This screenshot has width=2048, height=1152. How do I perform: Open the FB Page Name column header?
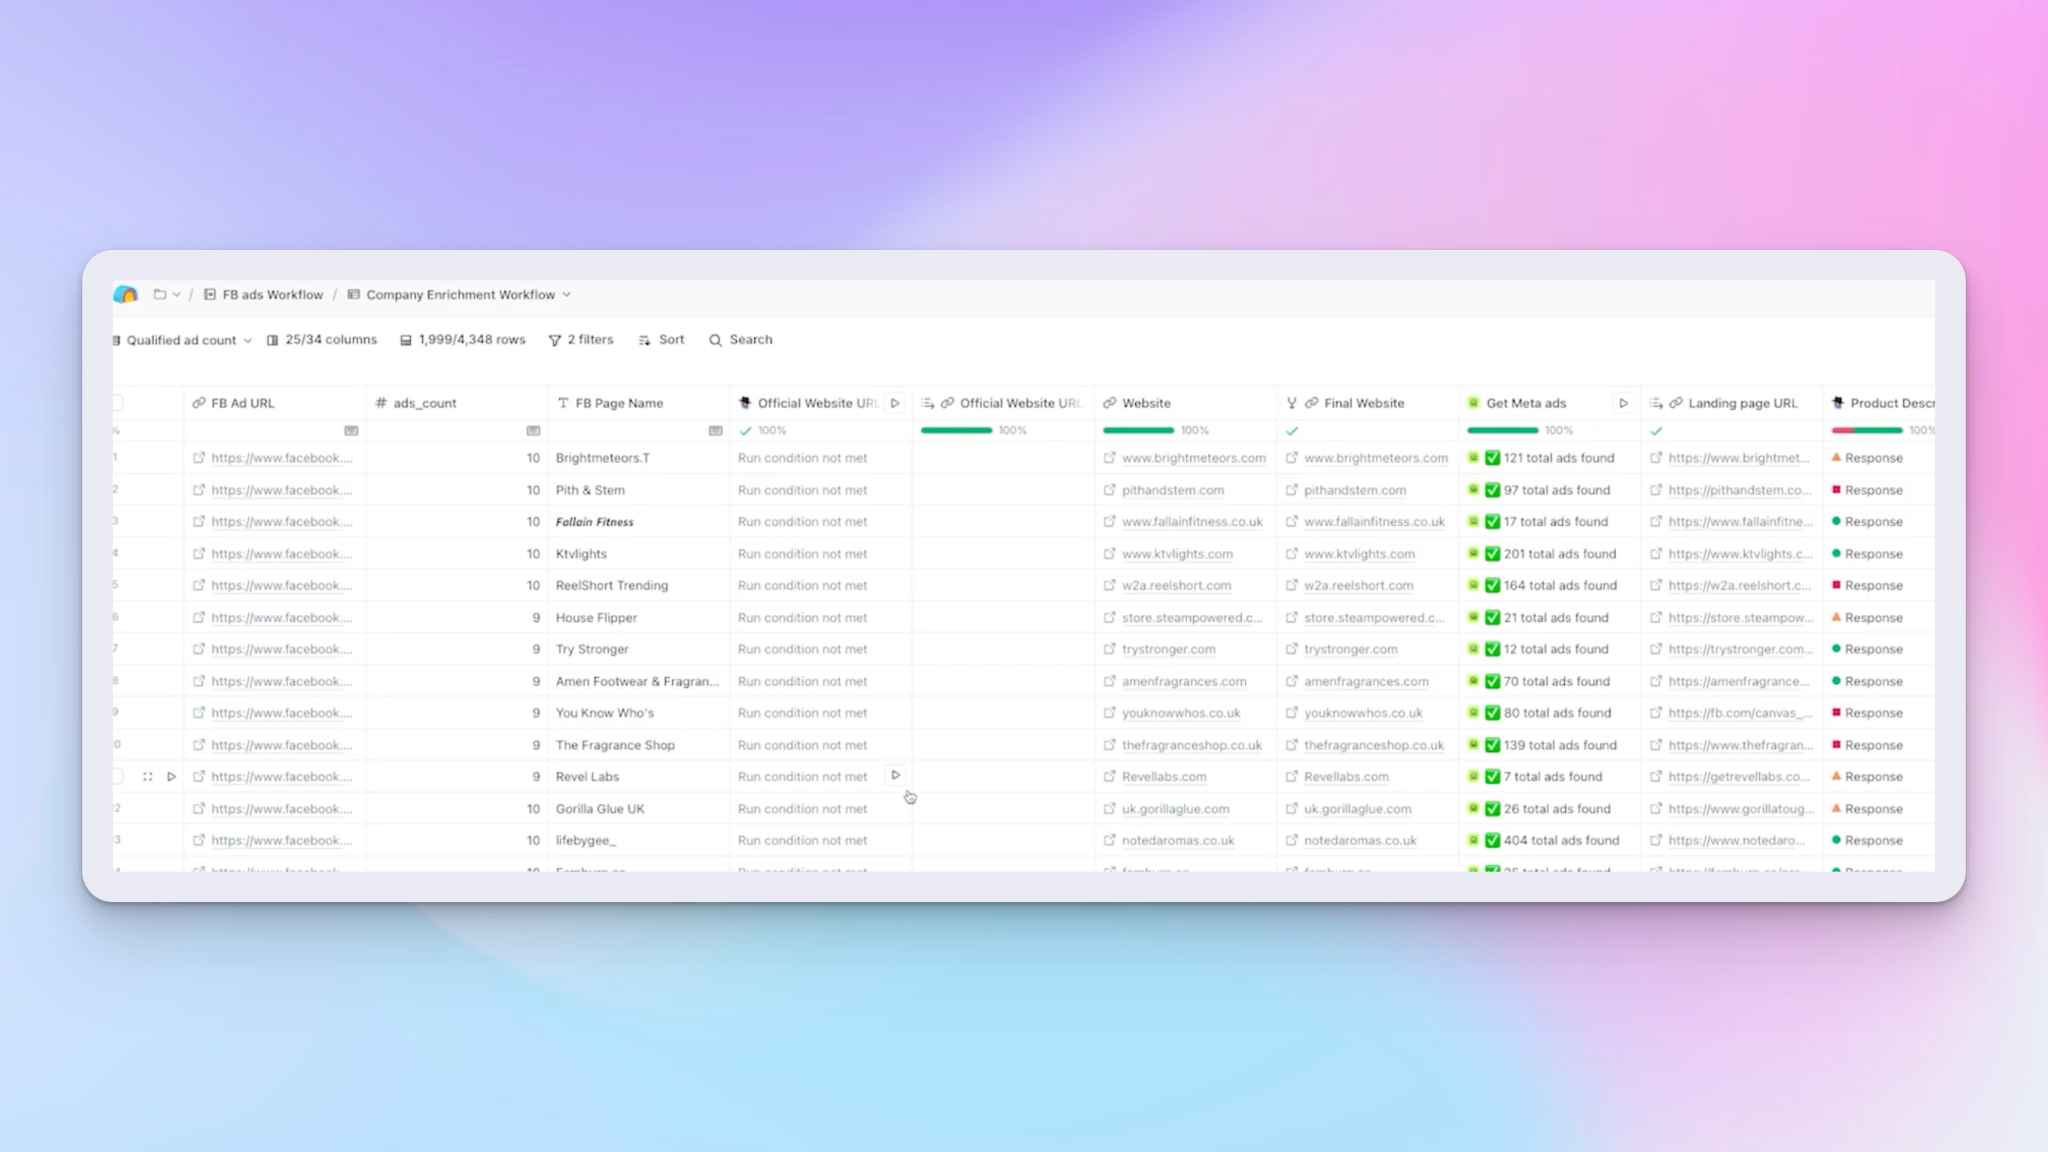(x=639, y=403)
